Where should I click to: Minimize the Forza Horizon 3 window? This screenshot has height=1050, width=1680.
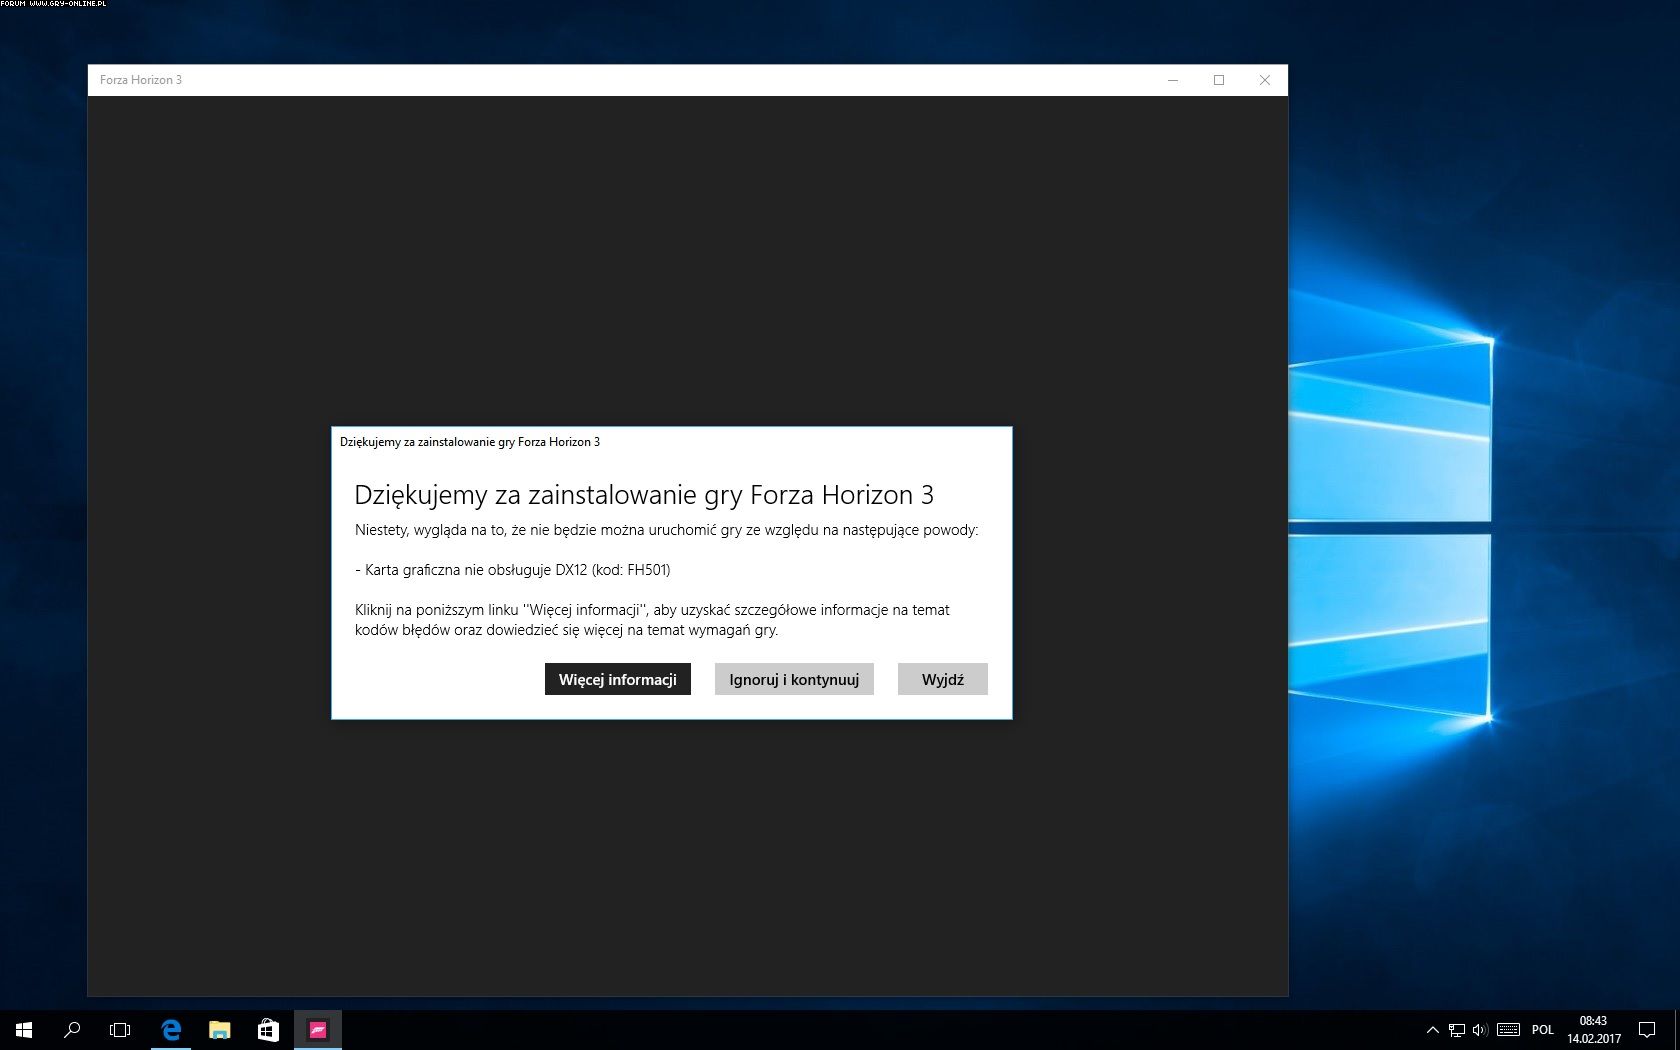[x=1173, y=80]
